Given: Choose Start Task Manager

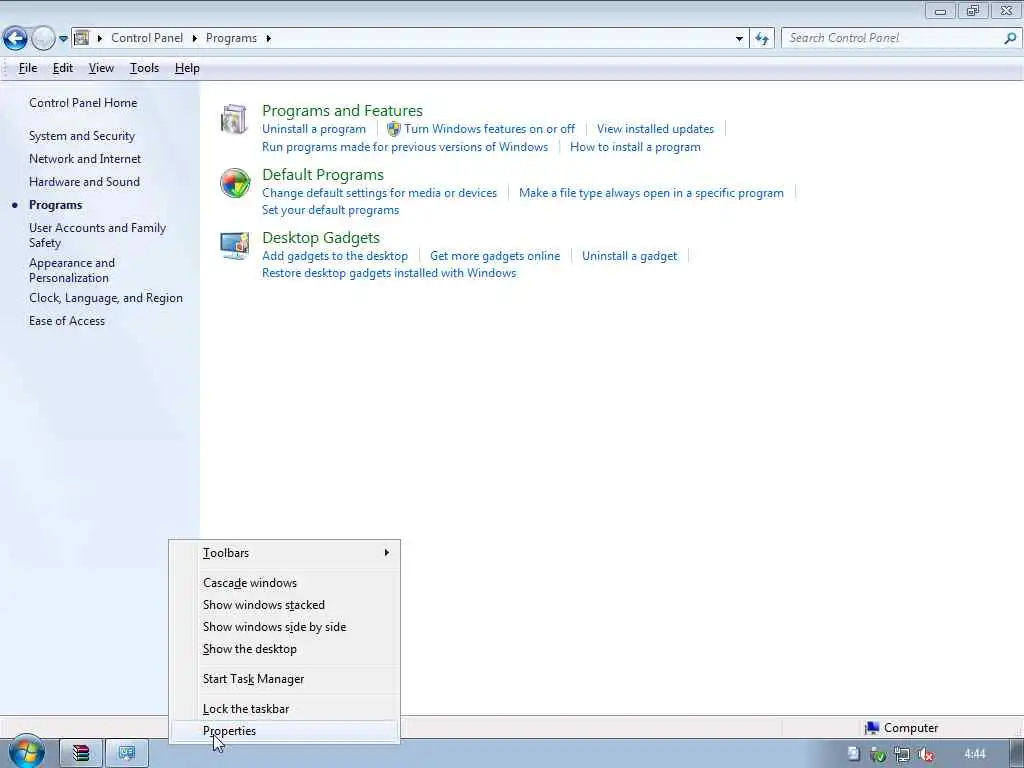Looking at the screenshot, I should (285, 679).
